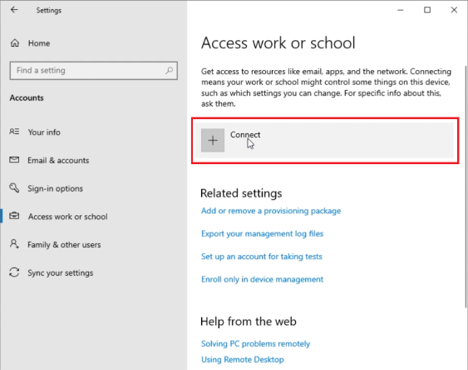Viewport: 468px width, 370px height.
Task: Open Using Remote Desktop link
Action: pyautogui.click(x=243, y=360)
